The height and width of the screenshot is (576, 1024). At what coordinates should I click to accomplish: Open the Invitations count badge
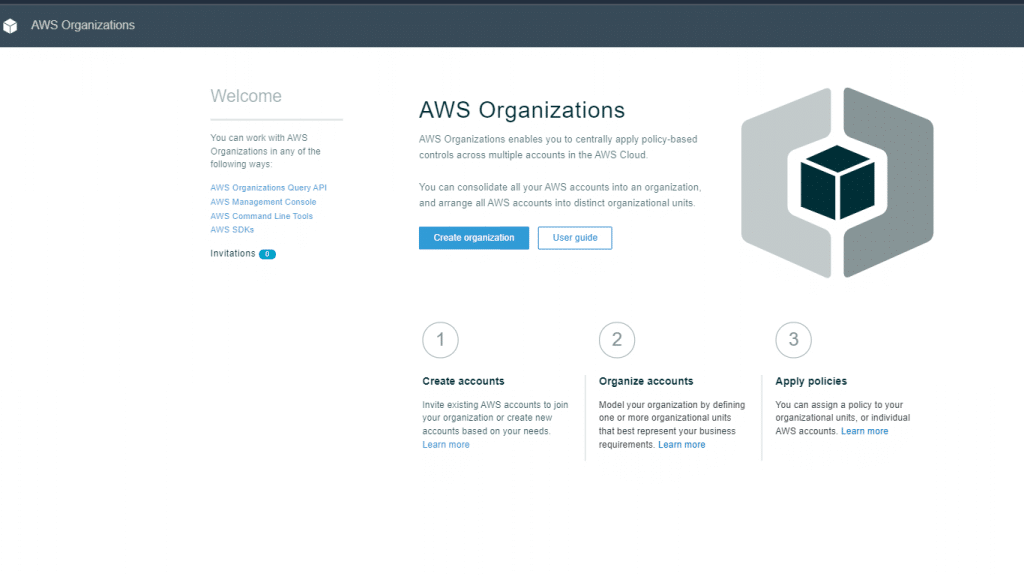coord(267,254)
